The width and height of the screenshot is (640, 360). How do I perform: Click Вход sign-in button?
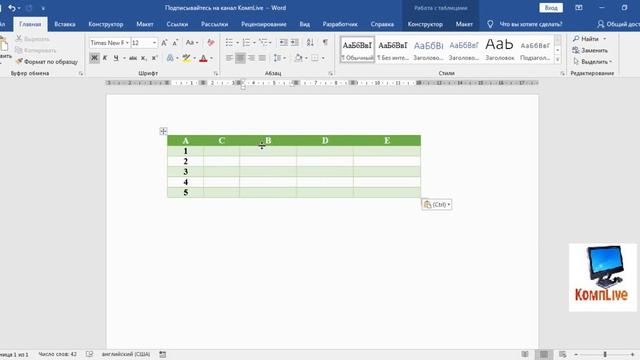coord(551,8)
